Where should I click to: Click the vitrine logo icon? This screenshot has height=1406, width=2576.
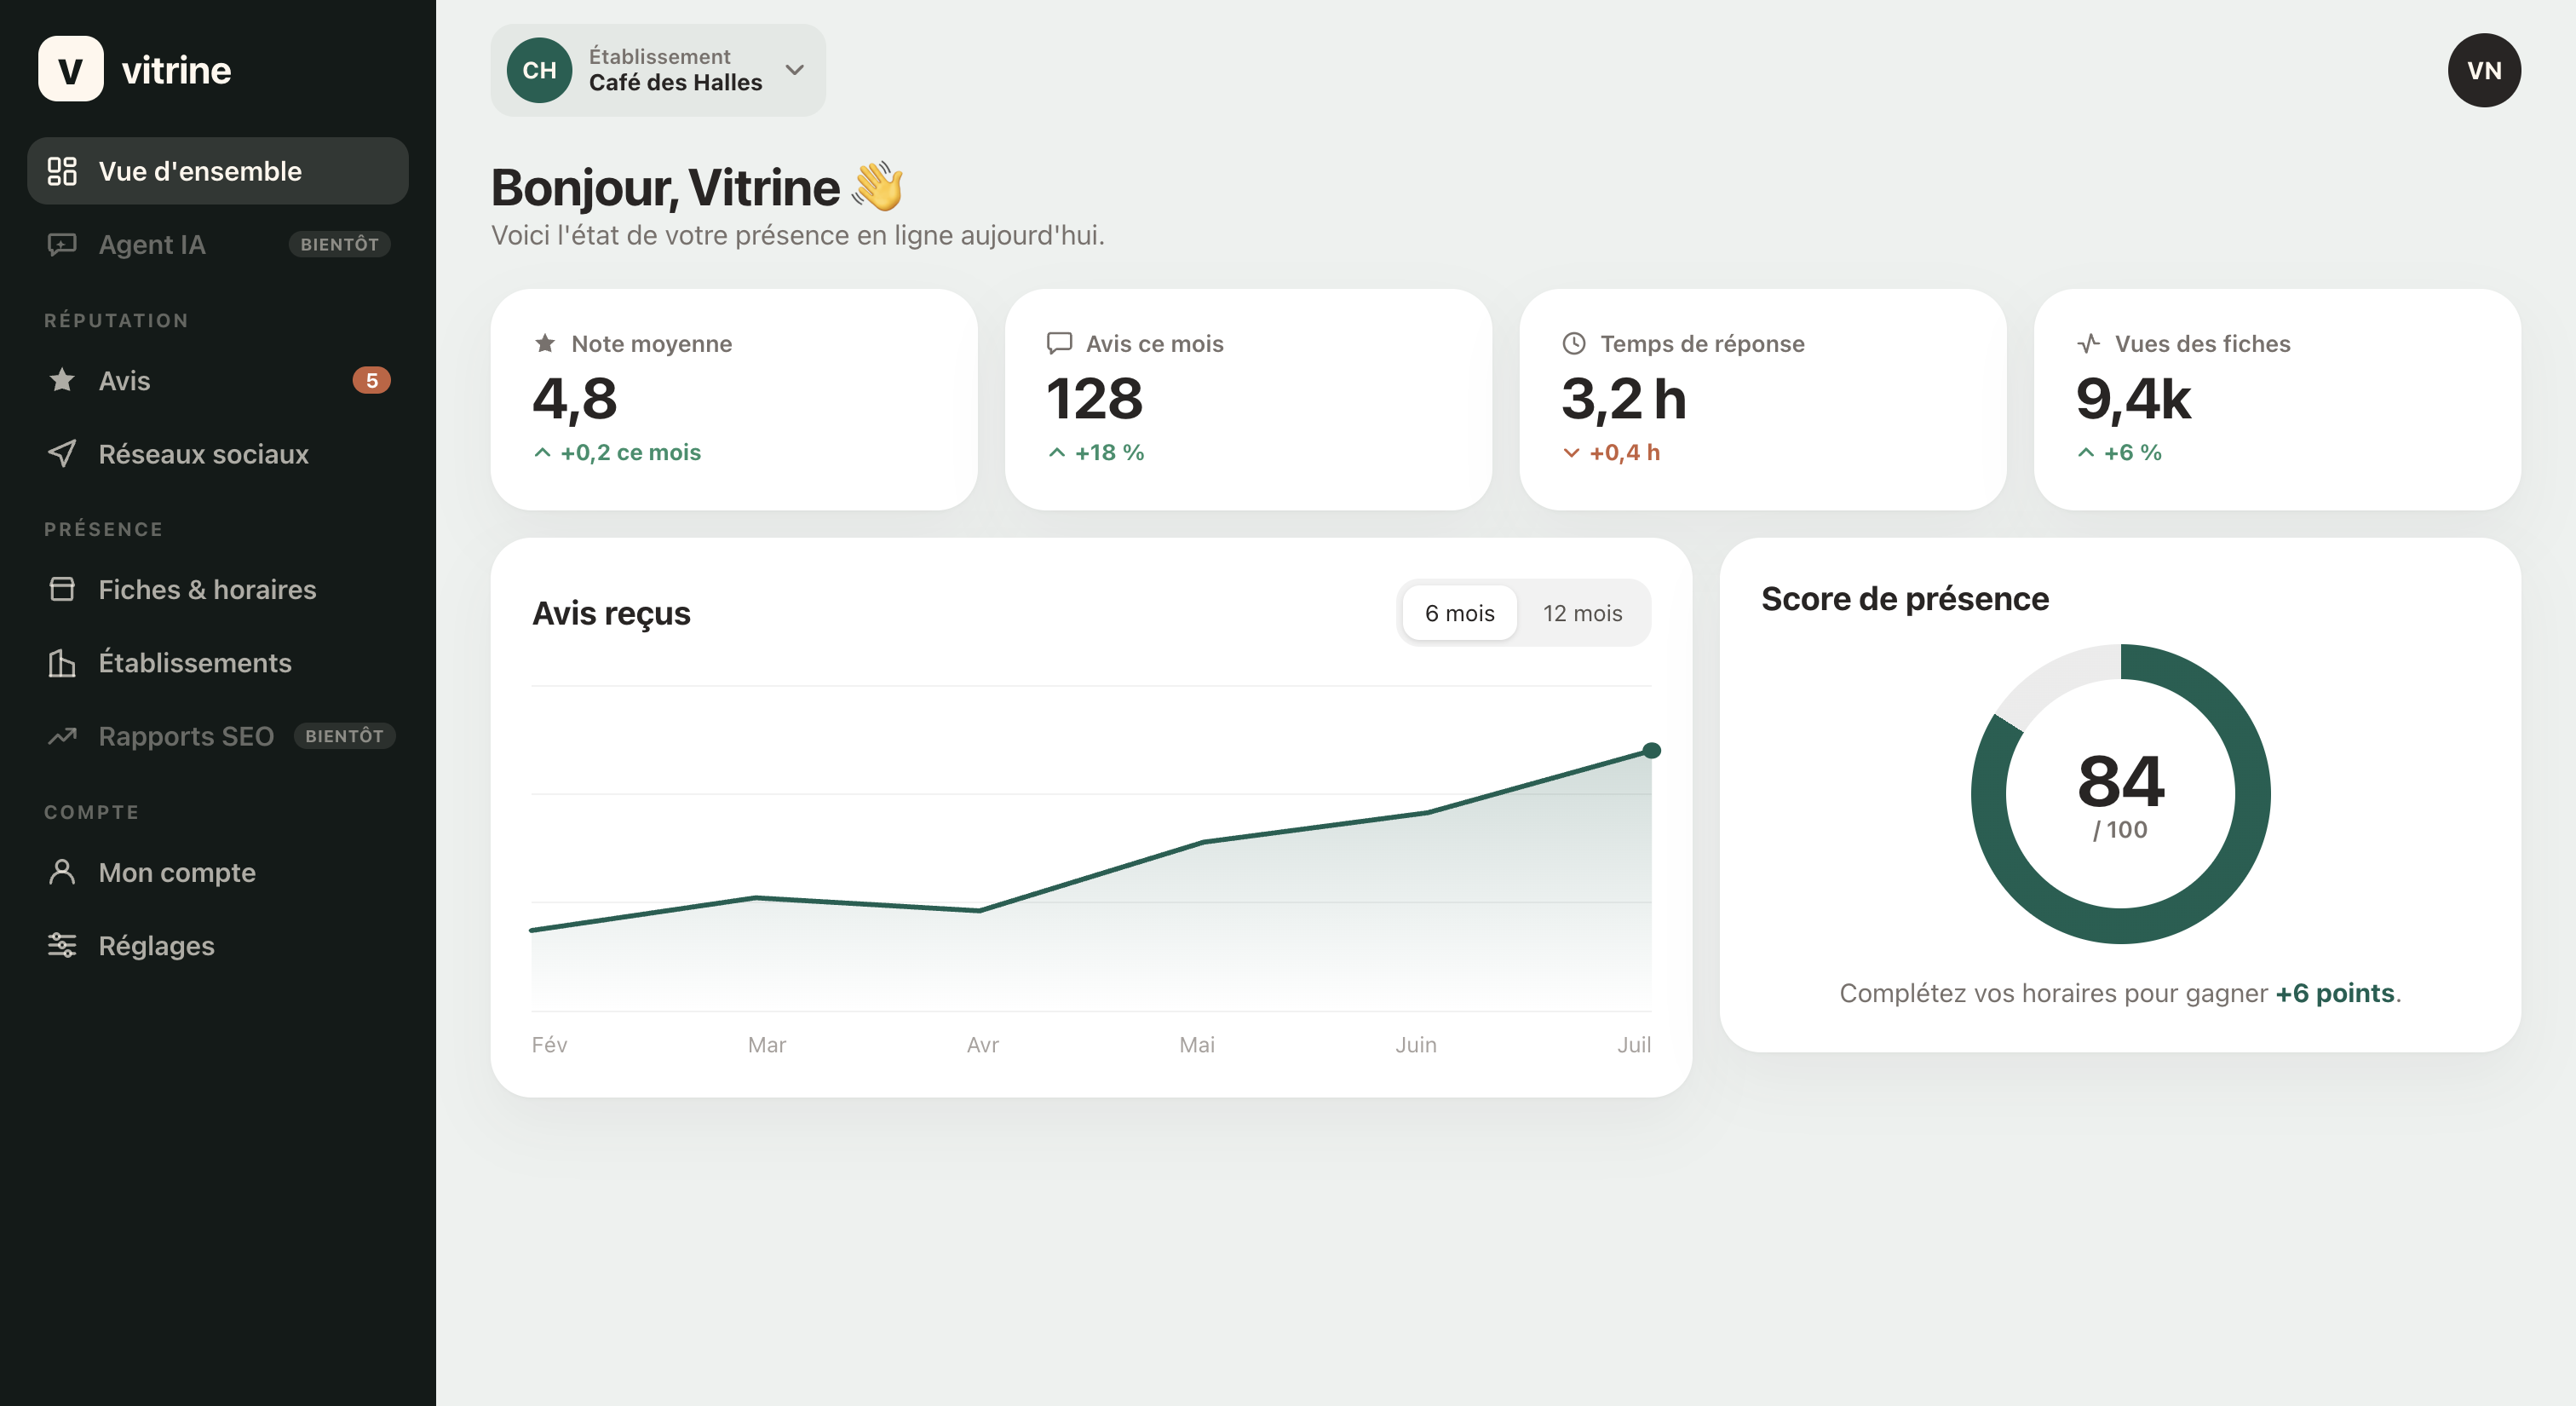tap(70, 69)
